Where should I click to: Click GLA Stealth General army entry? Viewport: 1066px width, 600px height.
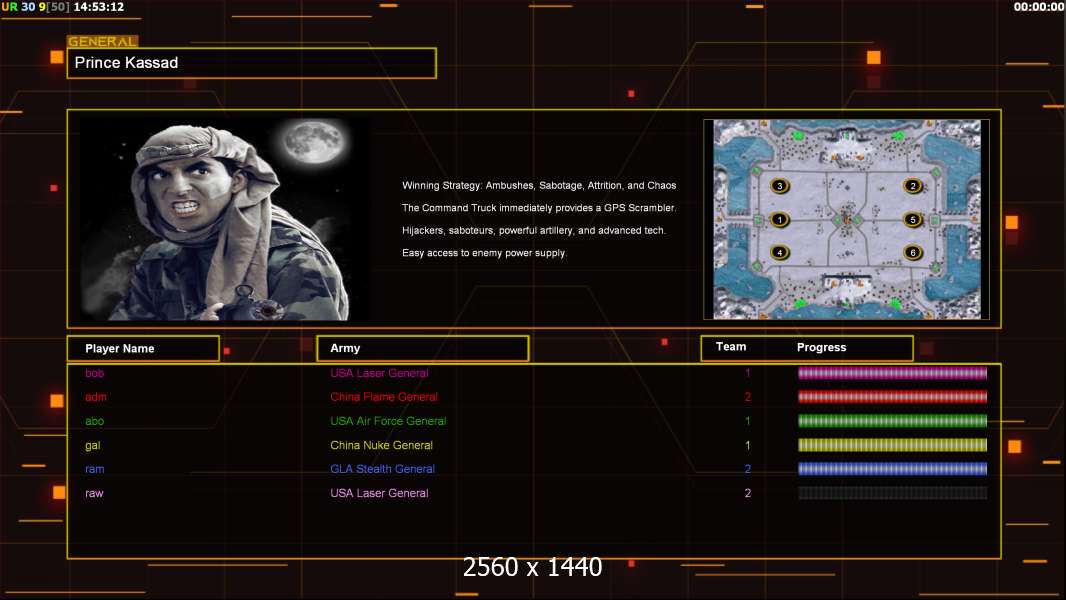382,469
